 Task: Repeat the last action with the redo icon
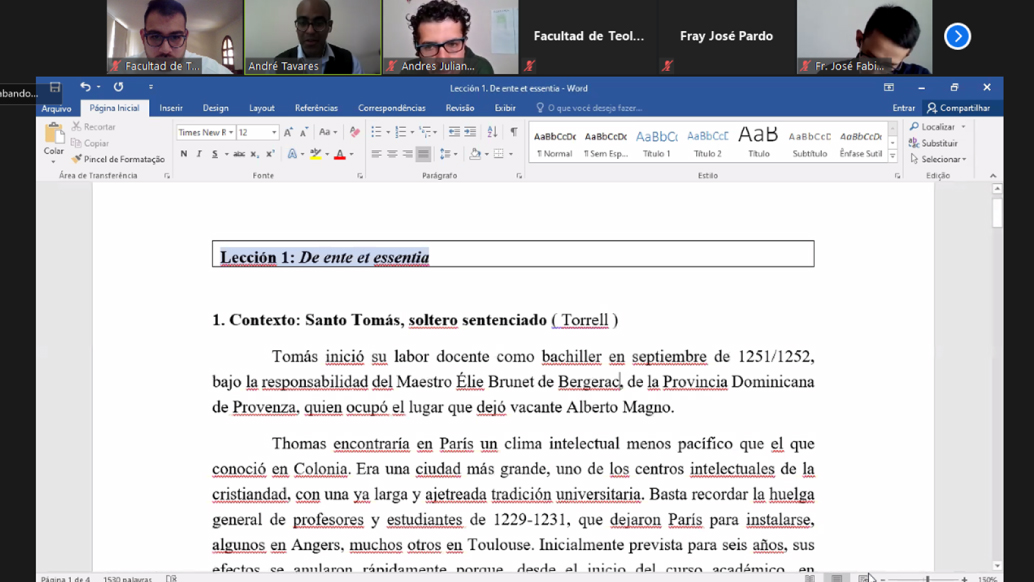click(118, 87)
